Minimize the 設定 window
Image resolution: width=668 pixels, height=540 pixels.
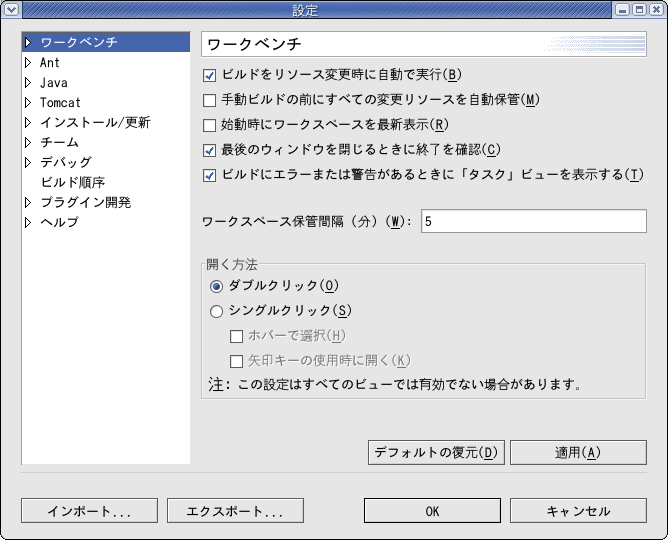[x=622, y=9]
